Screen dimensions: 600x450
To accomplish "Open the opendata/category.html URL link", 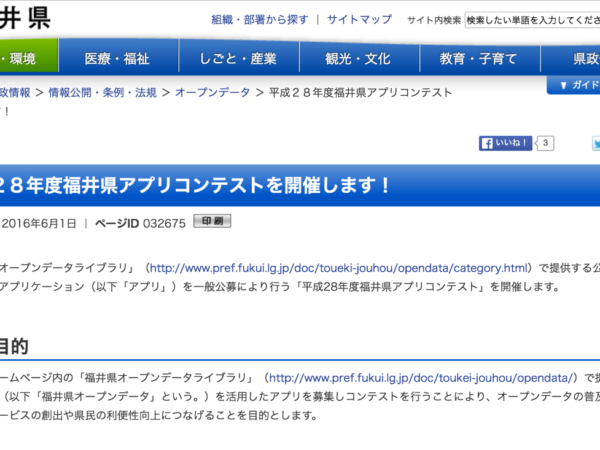I will click(339, 268).
